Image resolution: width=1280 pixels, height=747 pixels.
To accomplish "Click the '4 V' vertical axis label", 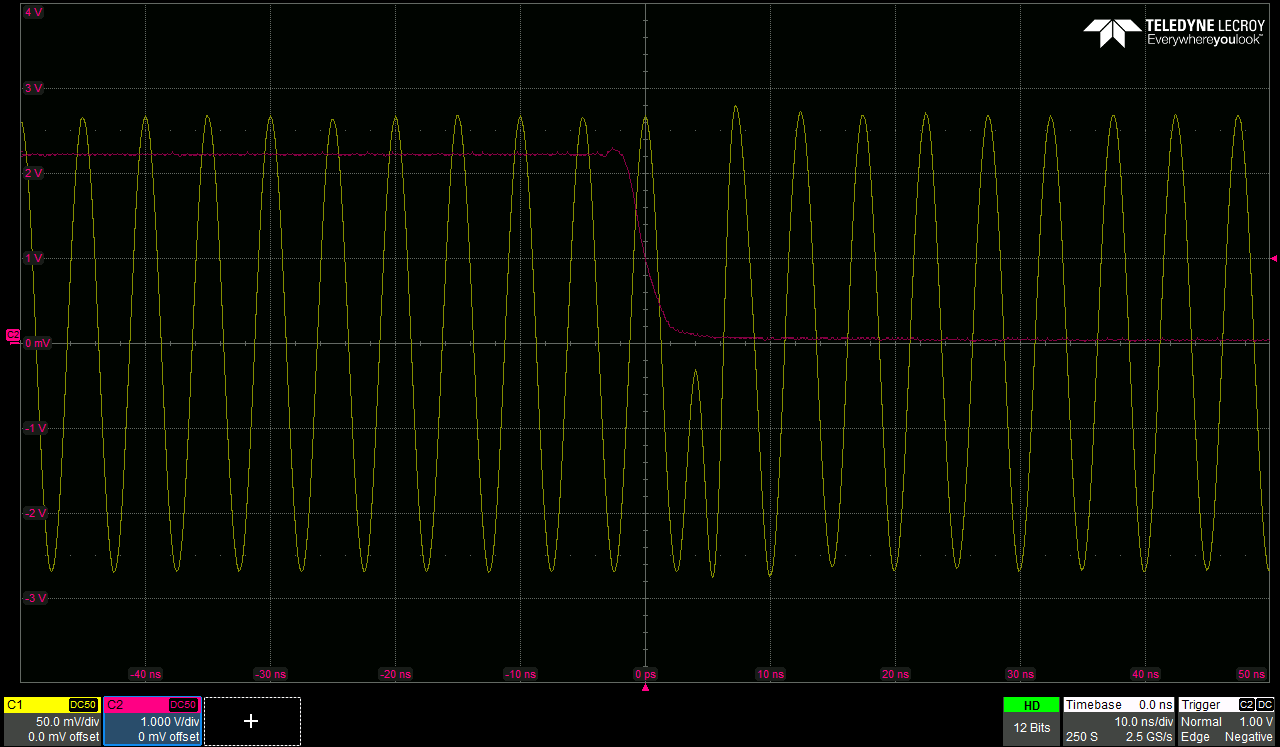I will click(x=33, y=13).
